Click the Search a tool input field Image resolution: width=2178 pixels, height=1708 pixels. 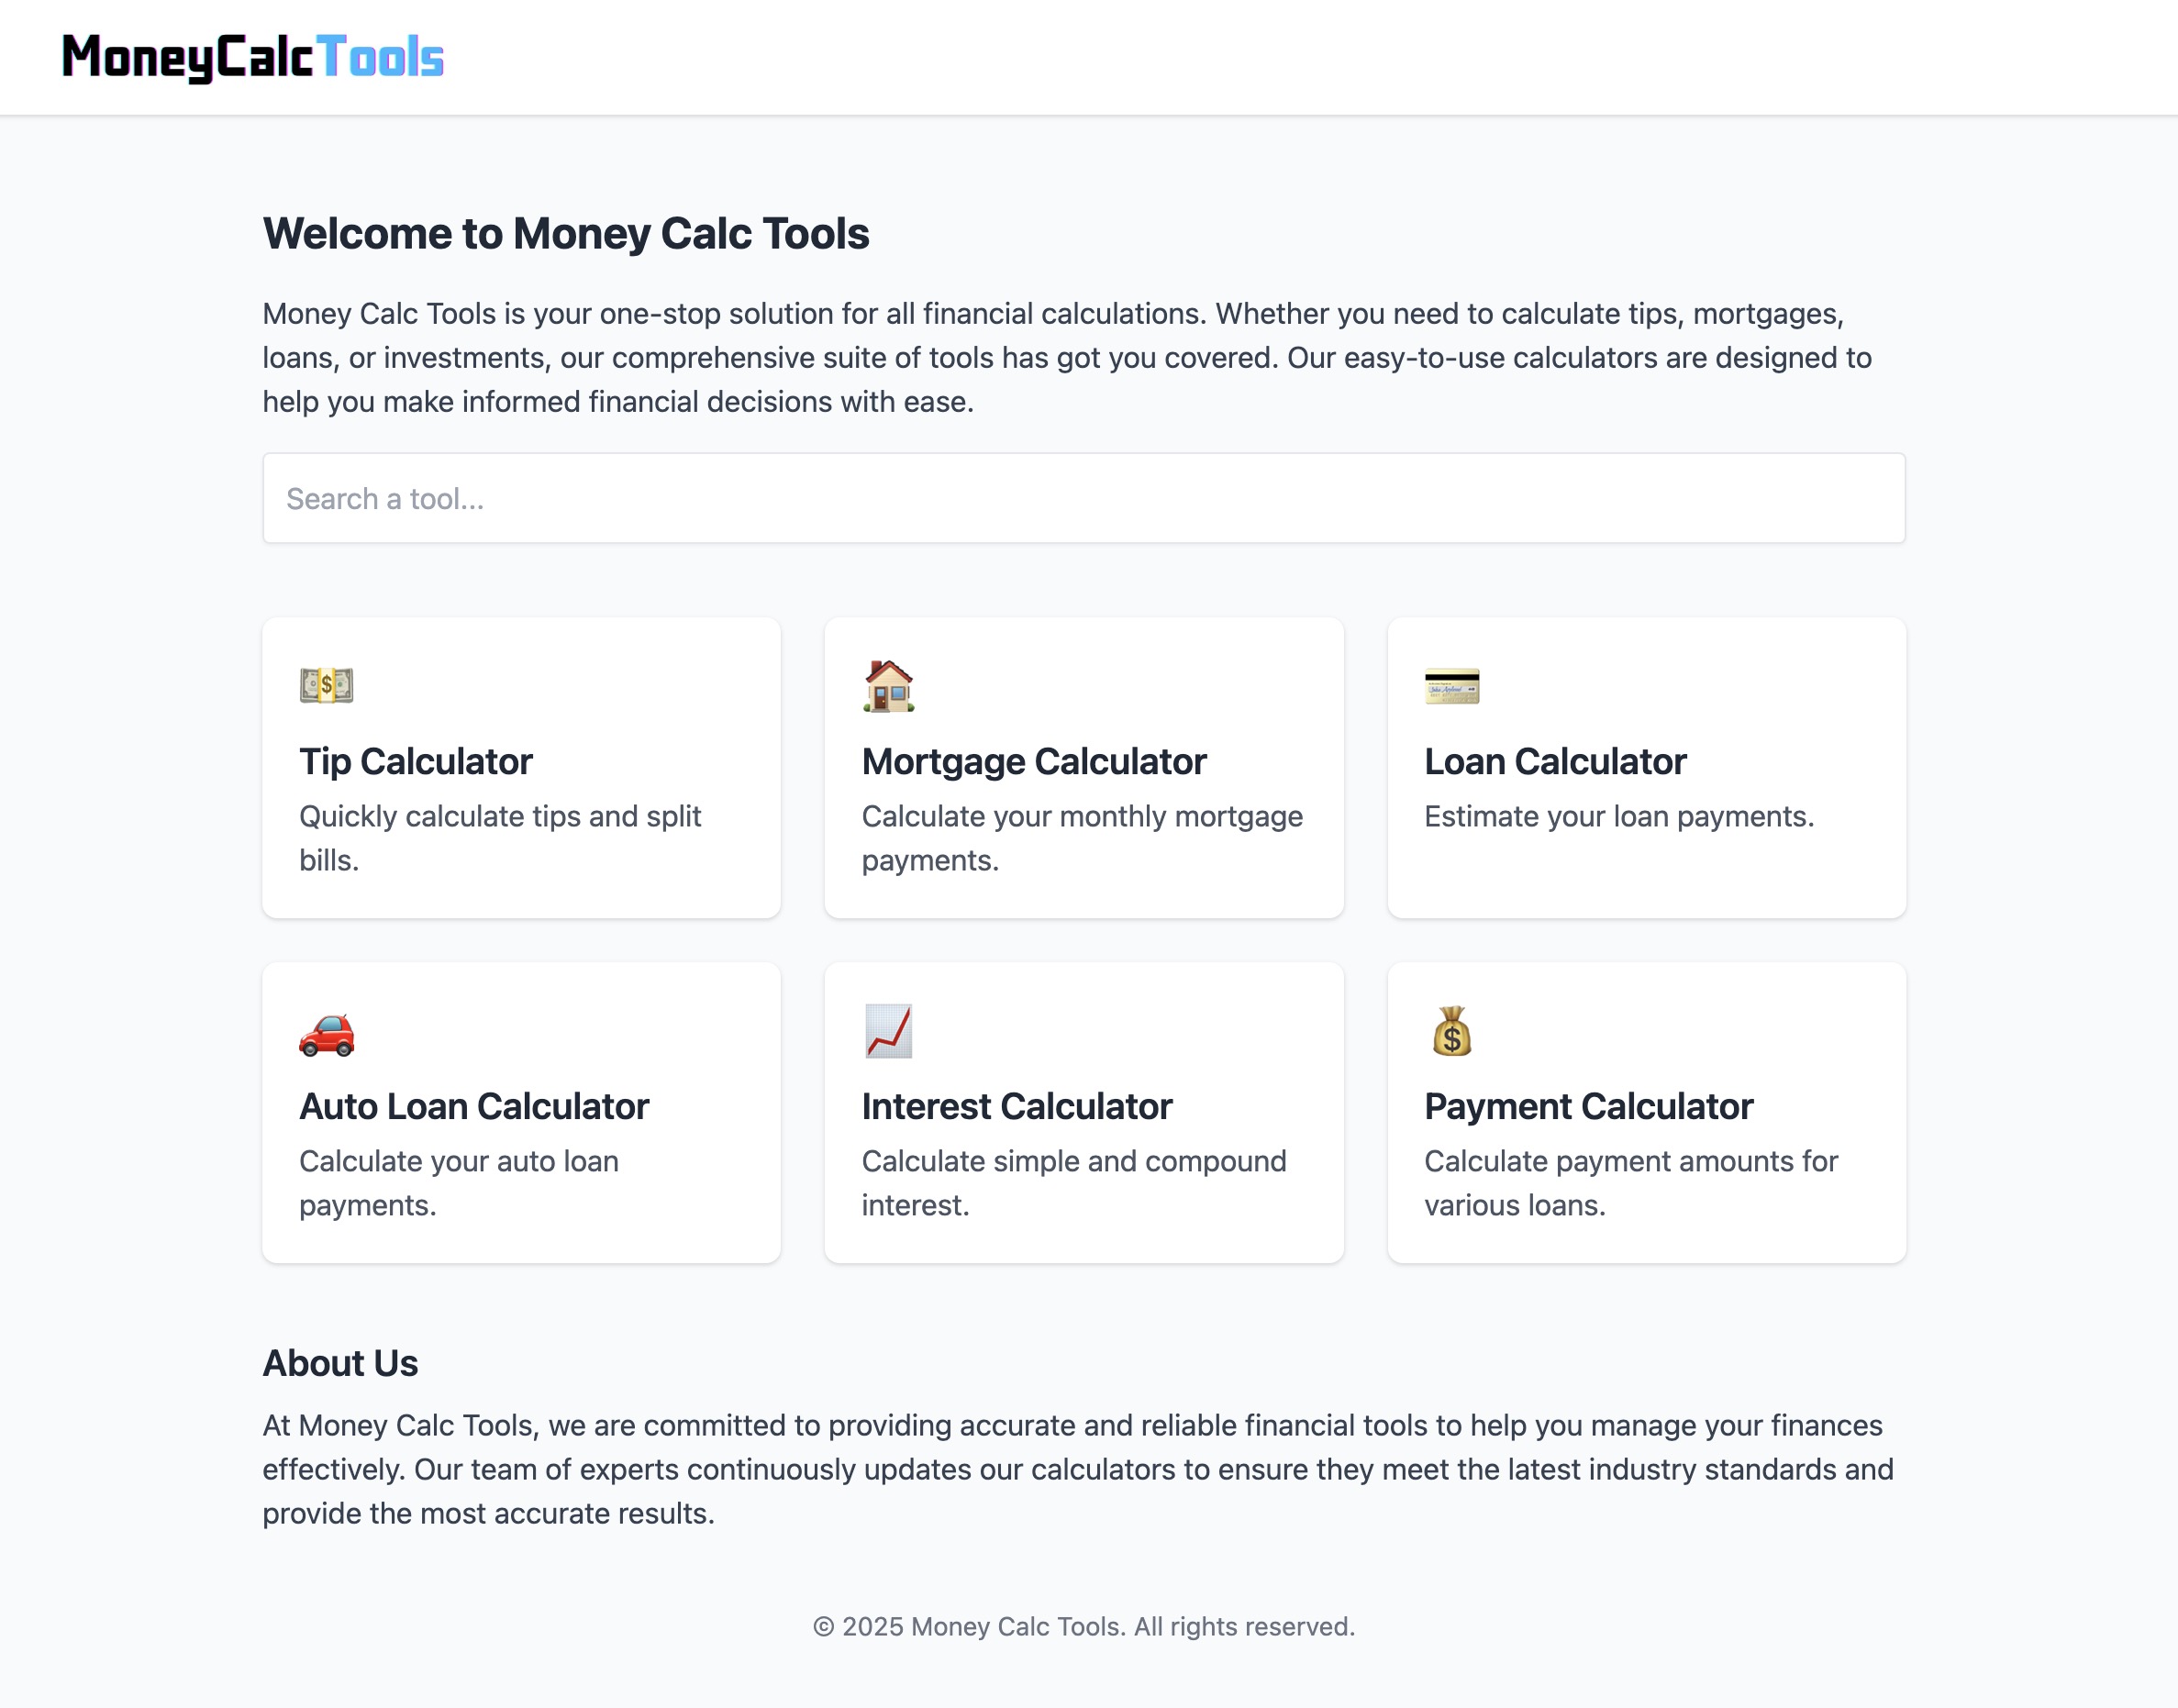coord(1084,498)
